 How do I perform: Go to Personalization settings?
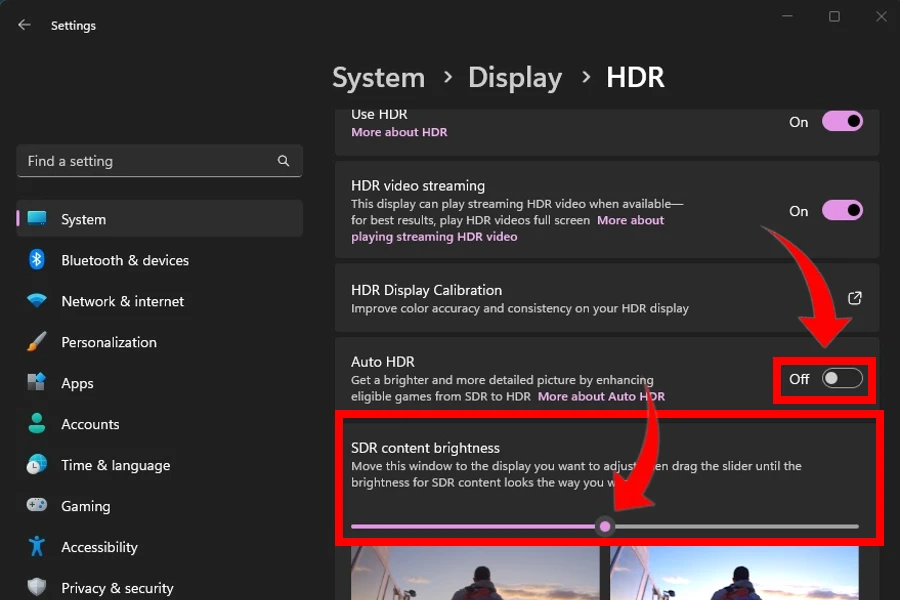tap(160, 342)
